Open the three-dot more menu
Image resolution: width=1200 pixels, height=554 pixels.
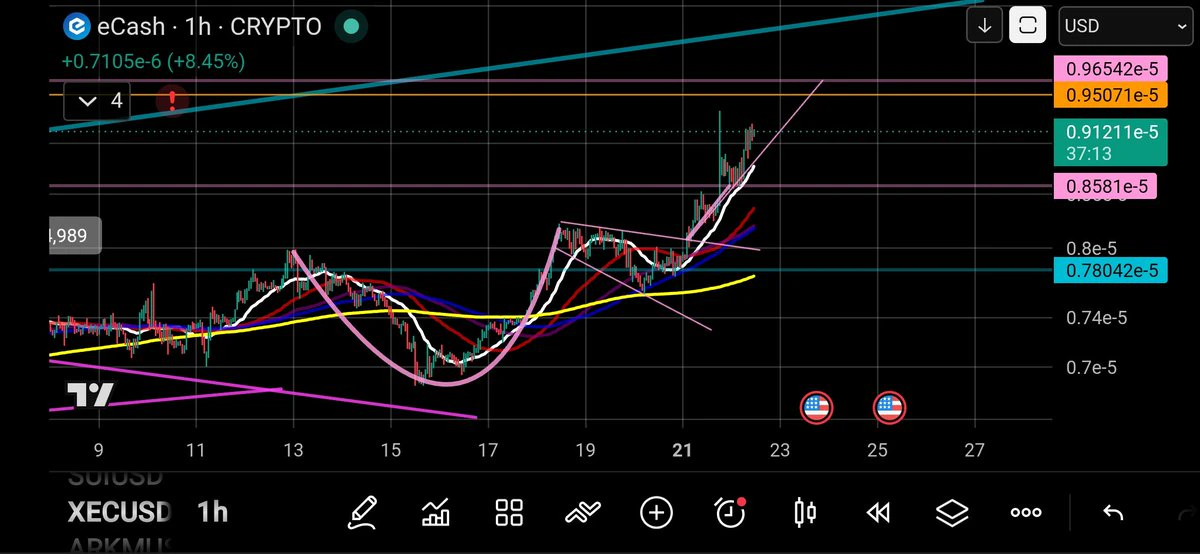[1026, 513]
